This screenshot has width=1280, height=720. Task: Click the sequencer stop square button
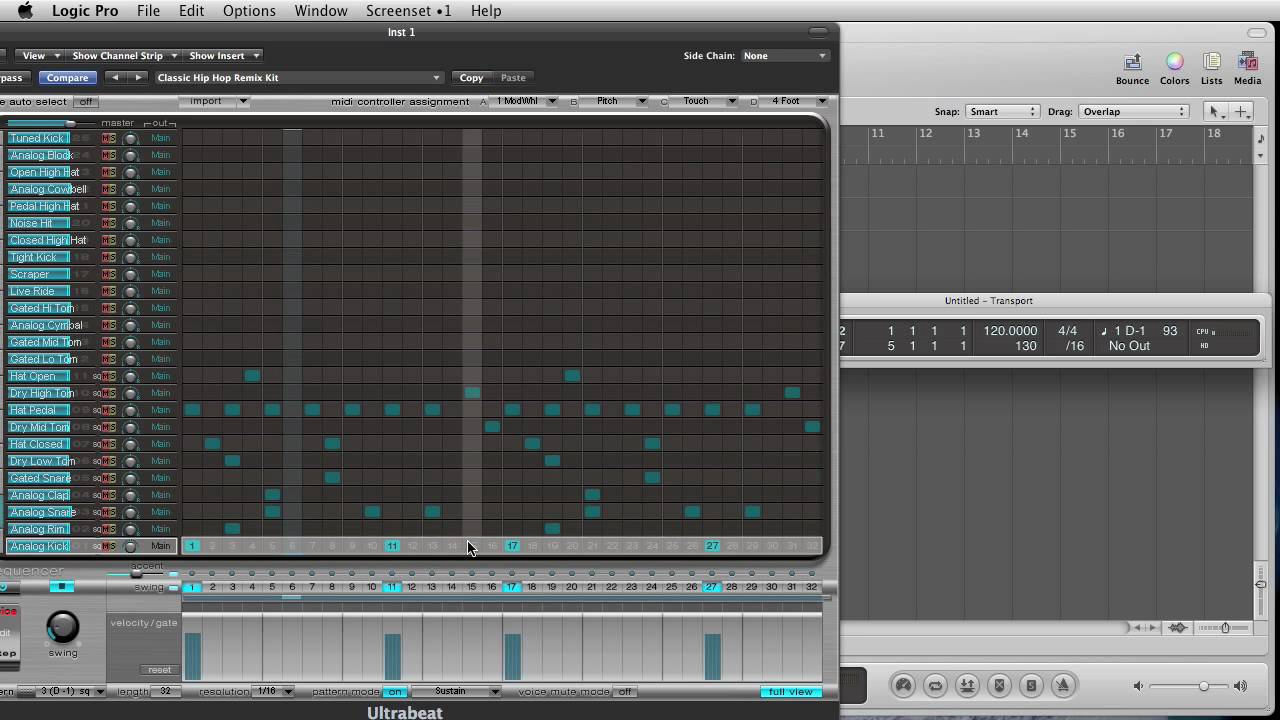61,587
